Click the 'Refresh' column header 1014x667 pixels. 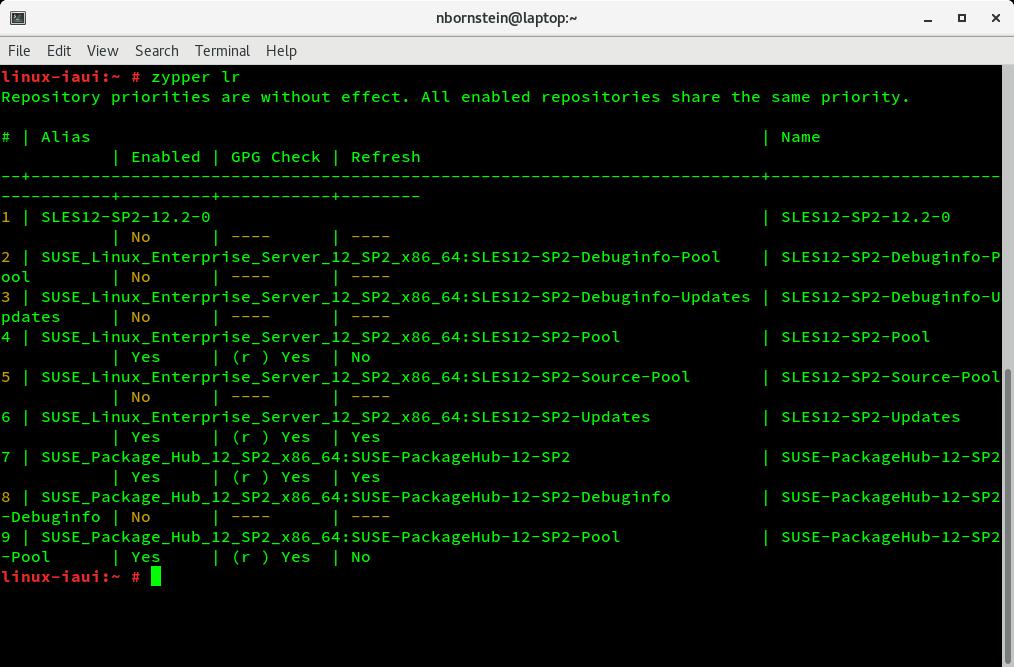click(385, 157)
